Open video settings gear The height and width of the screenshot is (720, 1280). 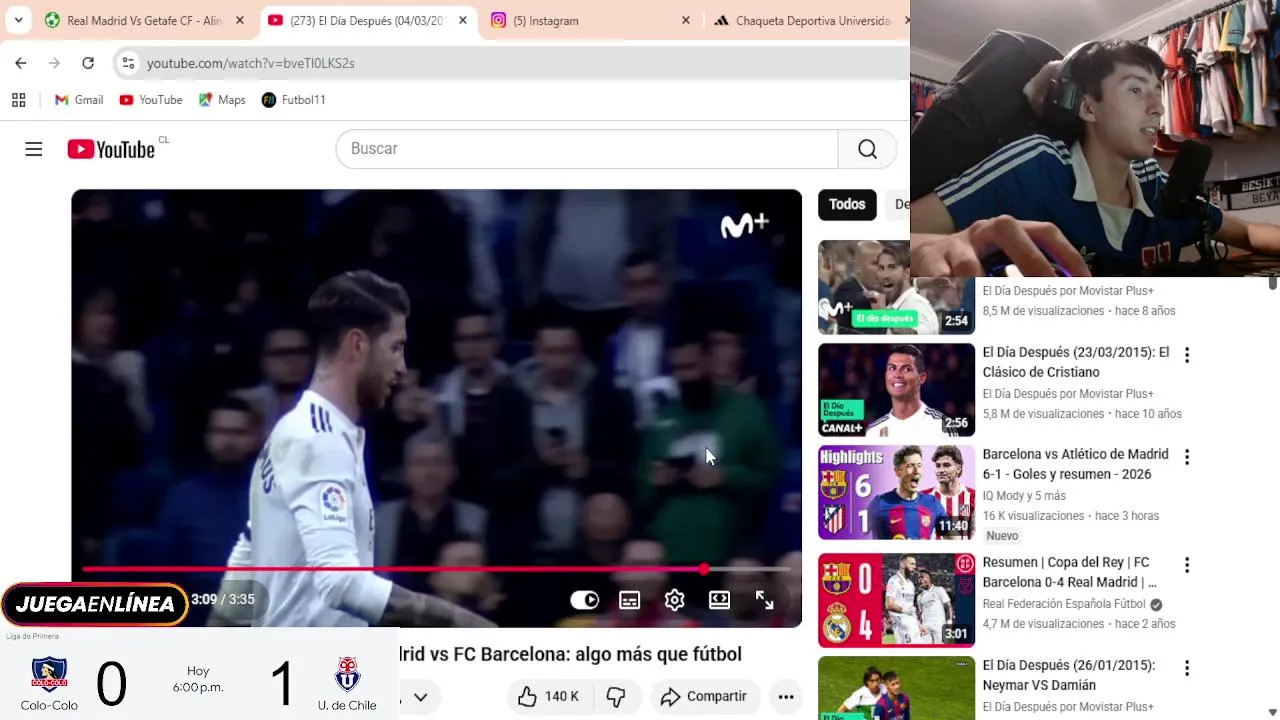675,600
